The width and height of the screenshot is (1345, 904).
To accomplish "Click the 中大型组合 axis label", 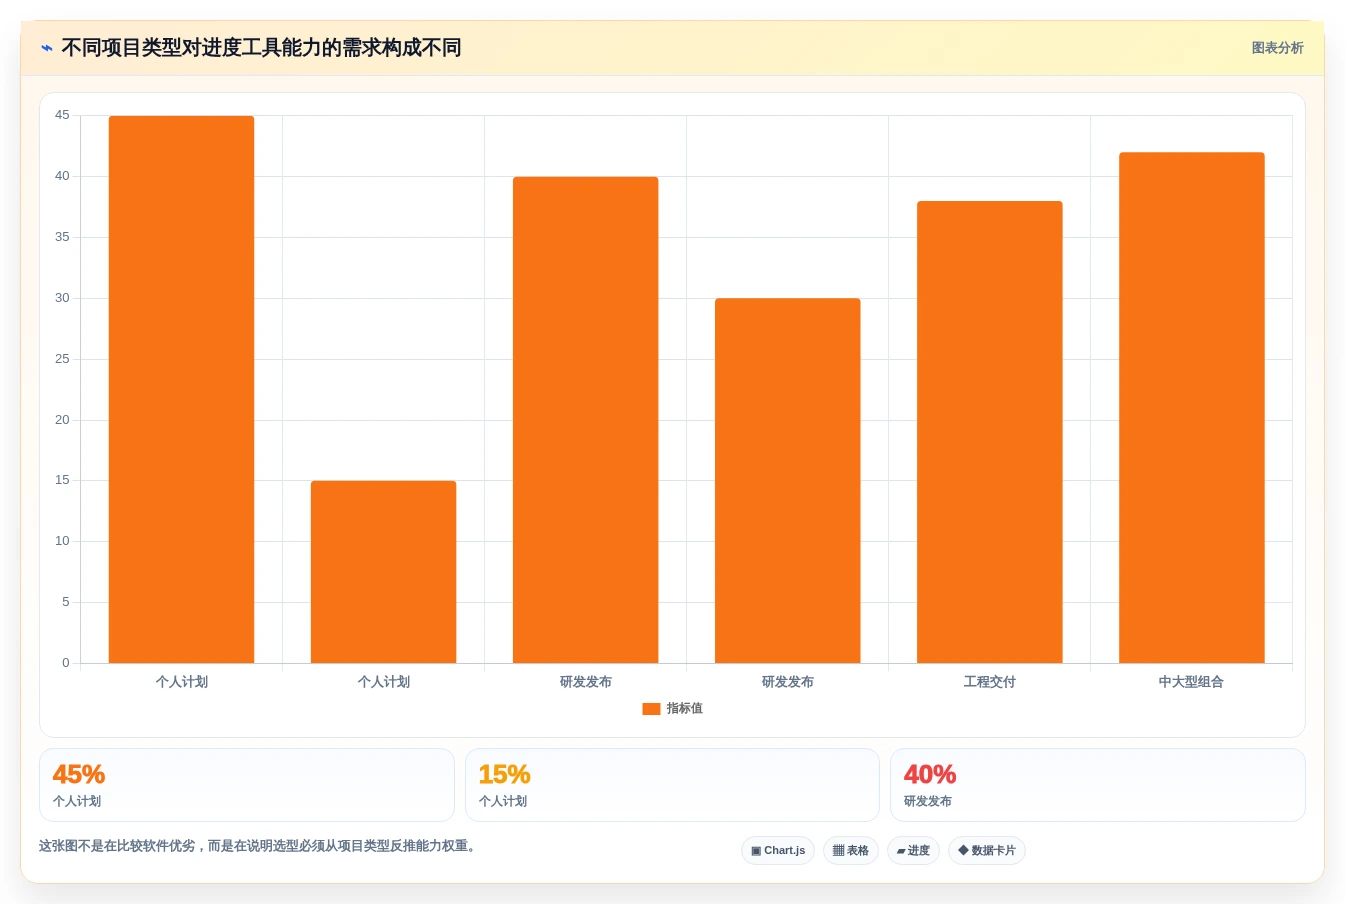I will (x=1192, y=682).
